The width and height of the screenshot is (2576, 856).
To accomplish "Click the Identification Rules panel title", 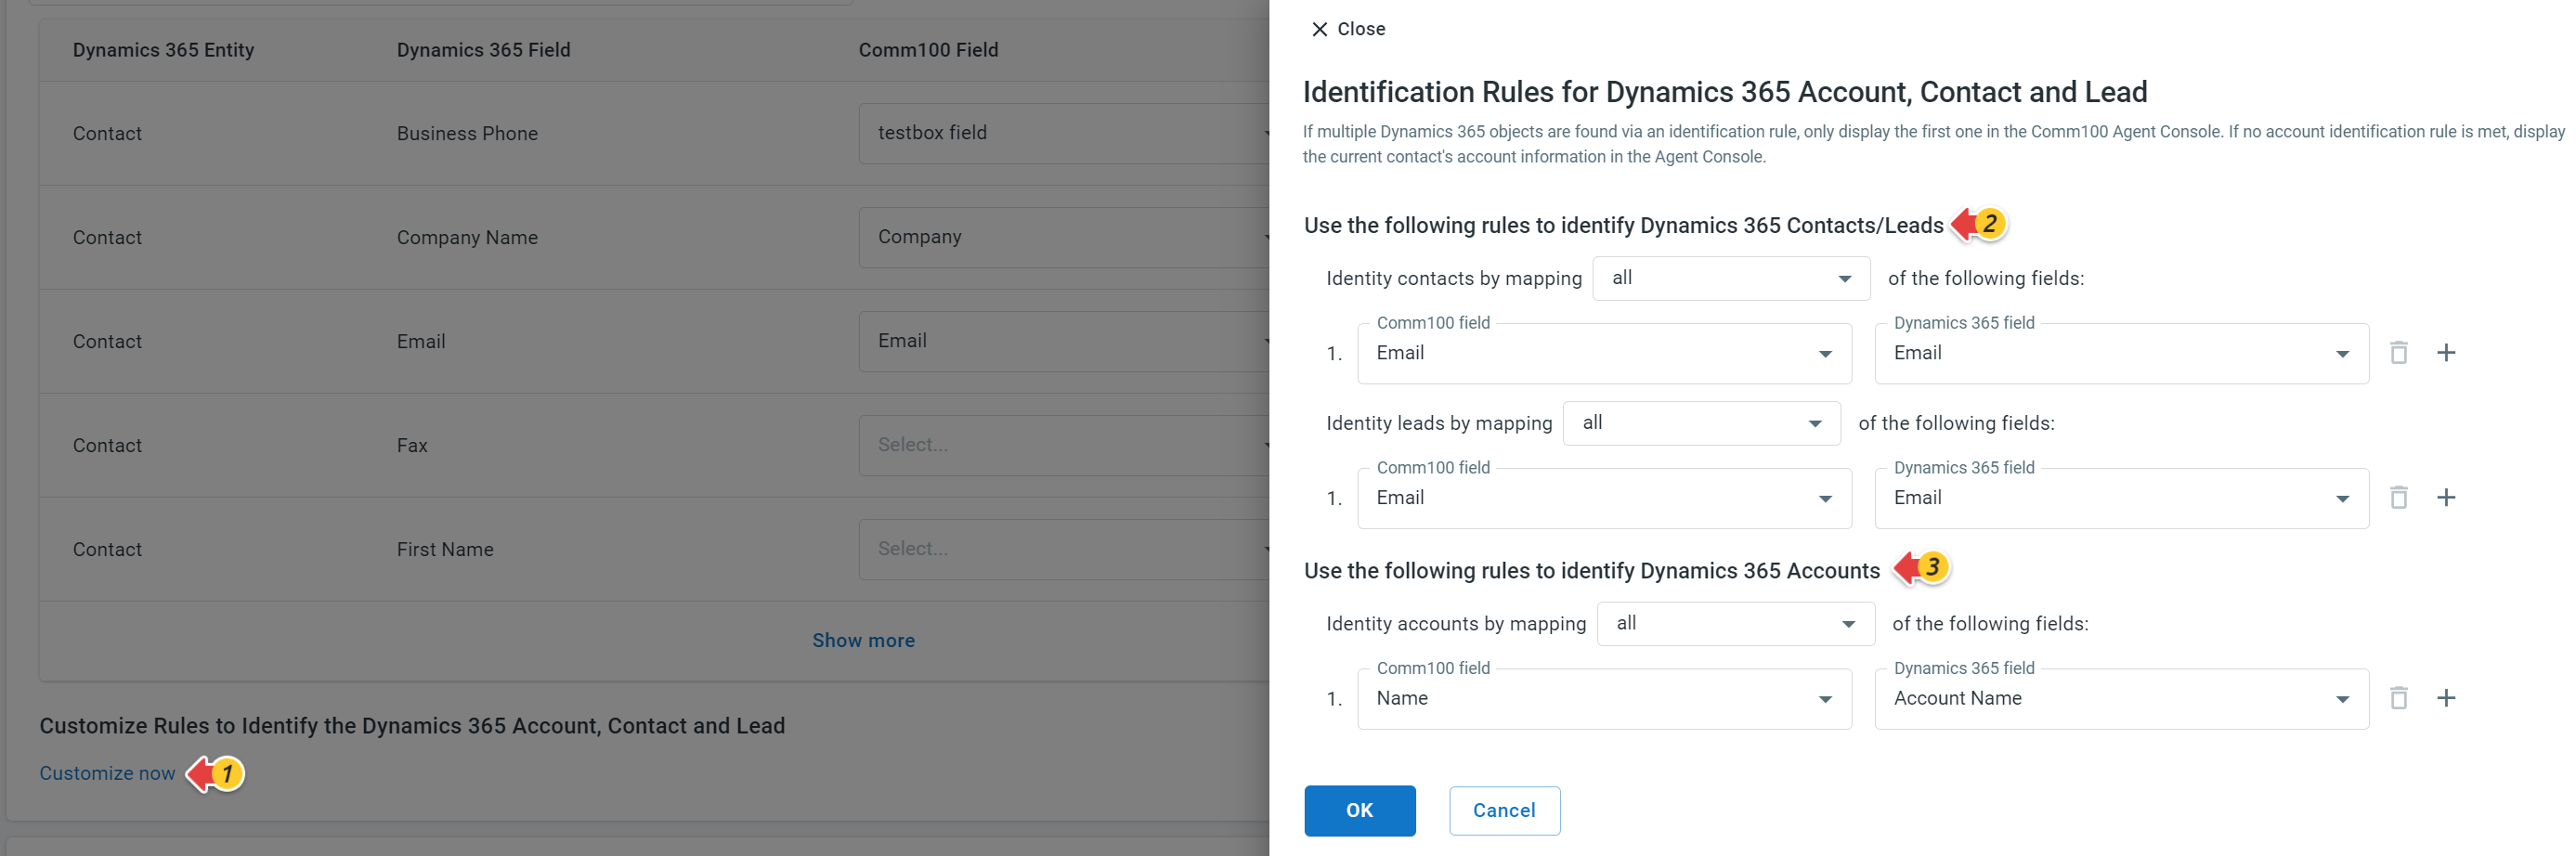I will (x=1724, y=92).
